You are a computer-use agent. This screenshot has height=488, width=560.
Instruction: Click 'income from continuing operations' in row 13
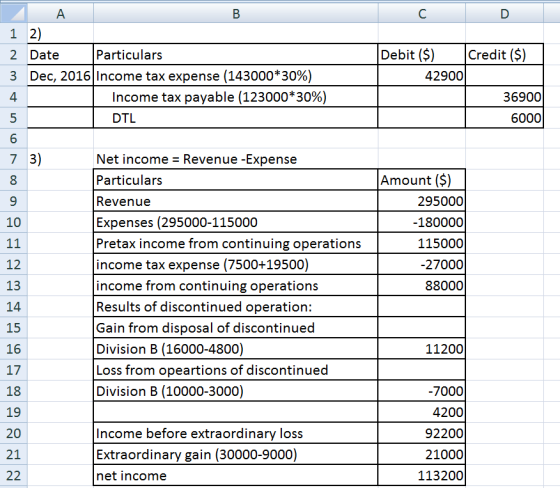coord(236,285)
